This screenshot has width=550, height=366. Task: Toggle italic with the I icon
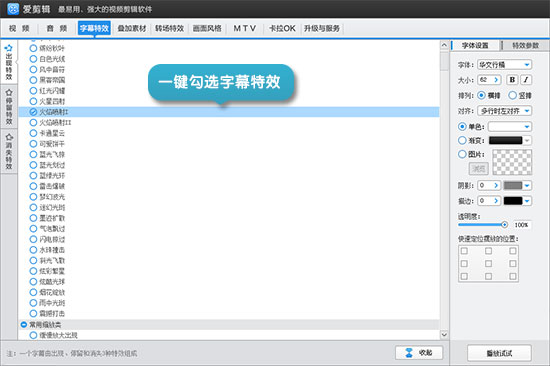pos(526,80)
